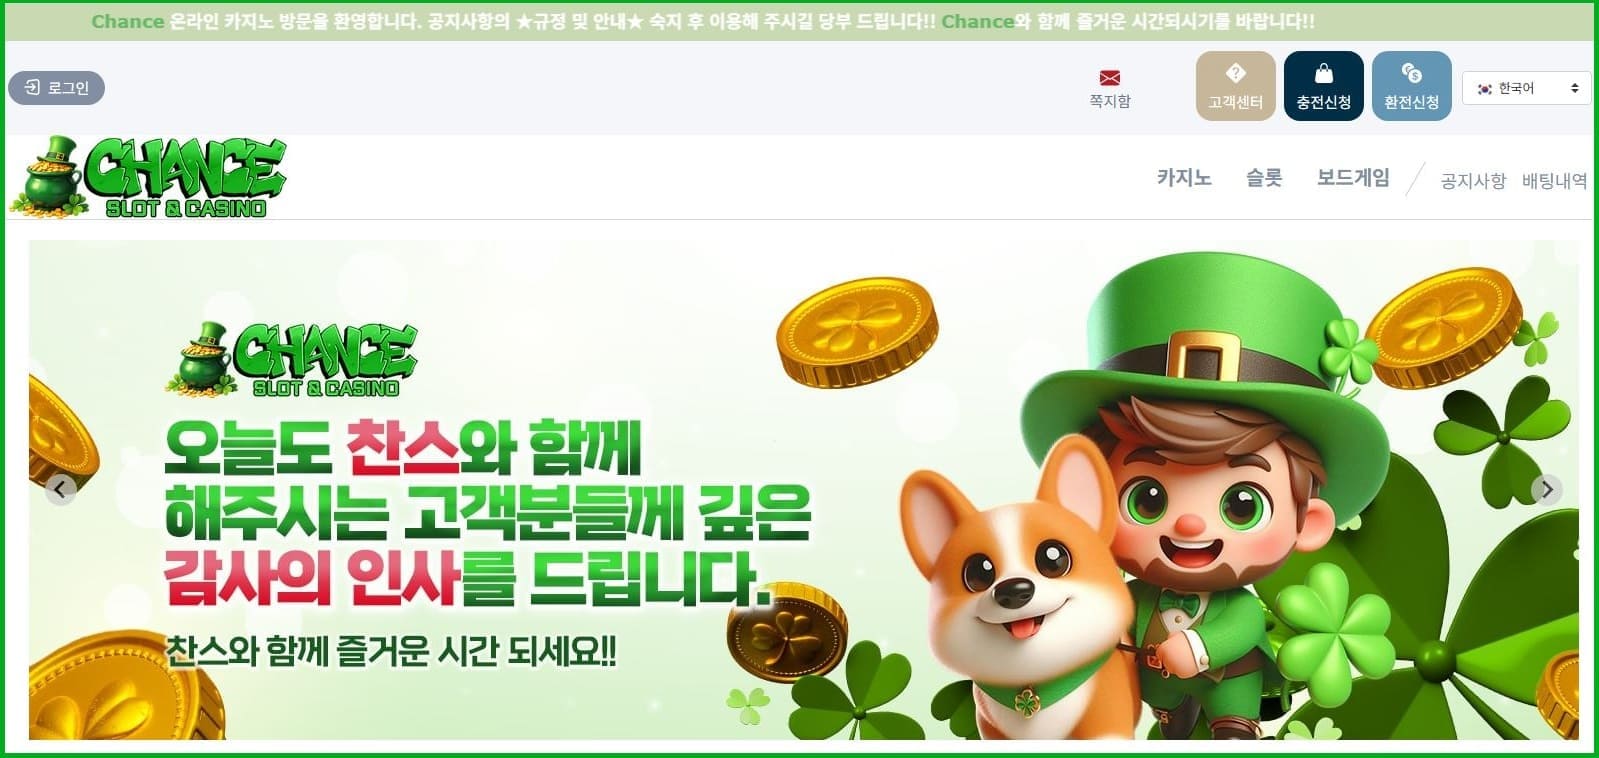Click the 고객센터 question mark icon
Viewport: 1599px width, 758px height.
(x=1235, y=72)
